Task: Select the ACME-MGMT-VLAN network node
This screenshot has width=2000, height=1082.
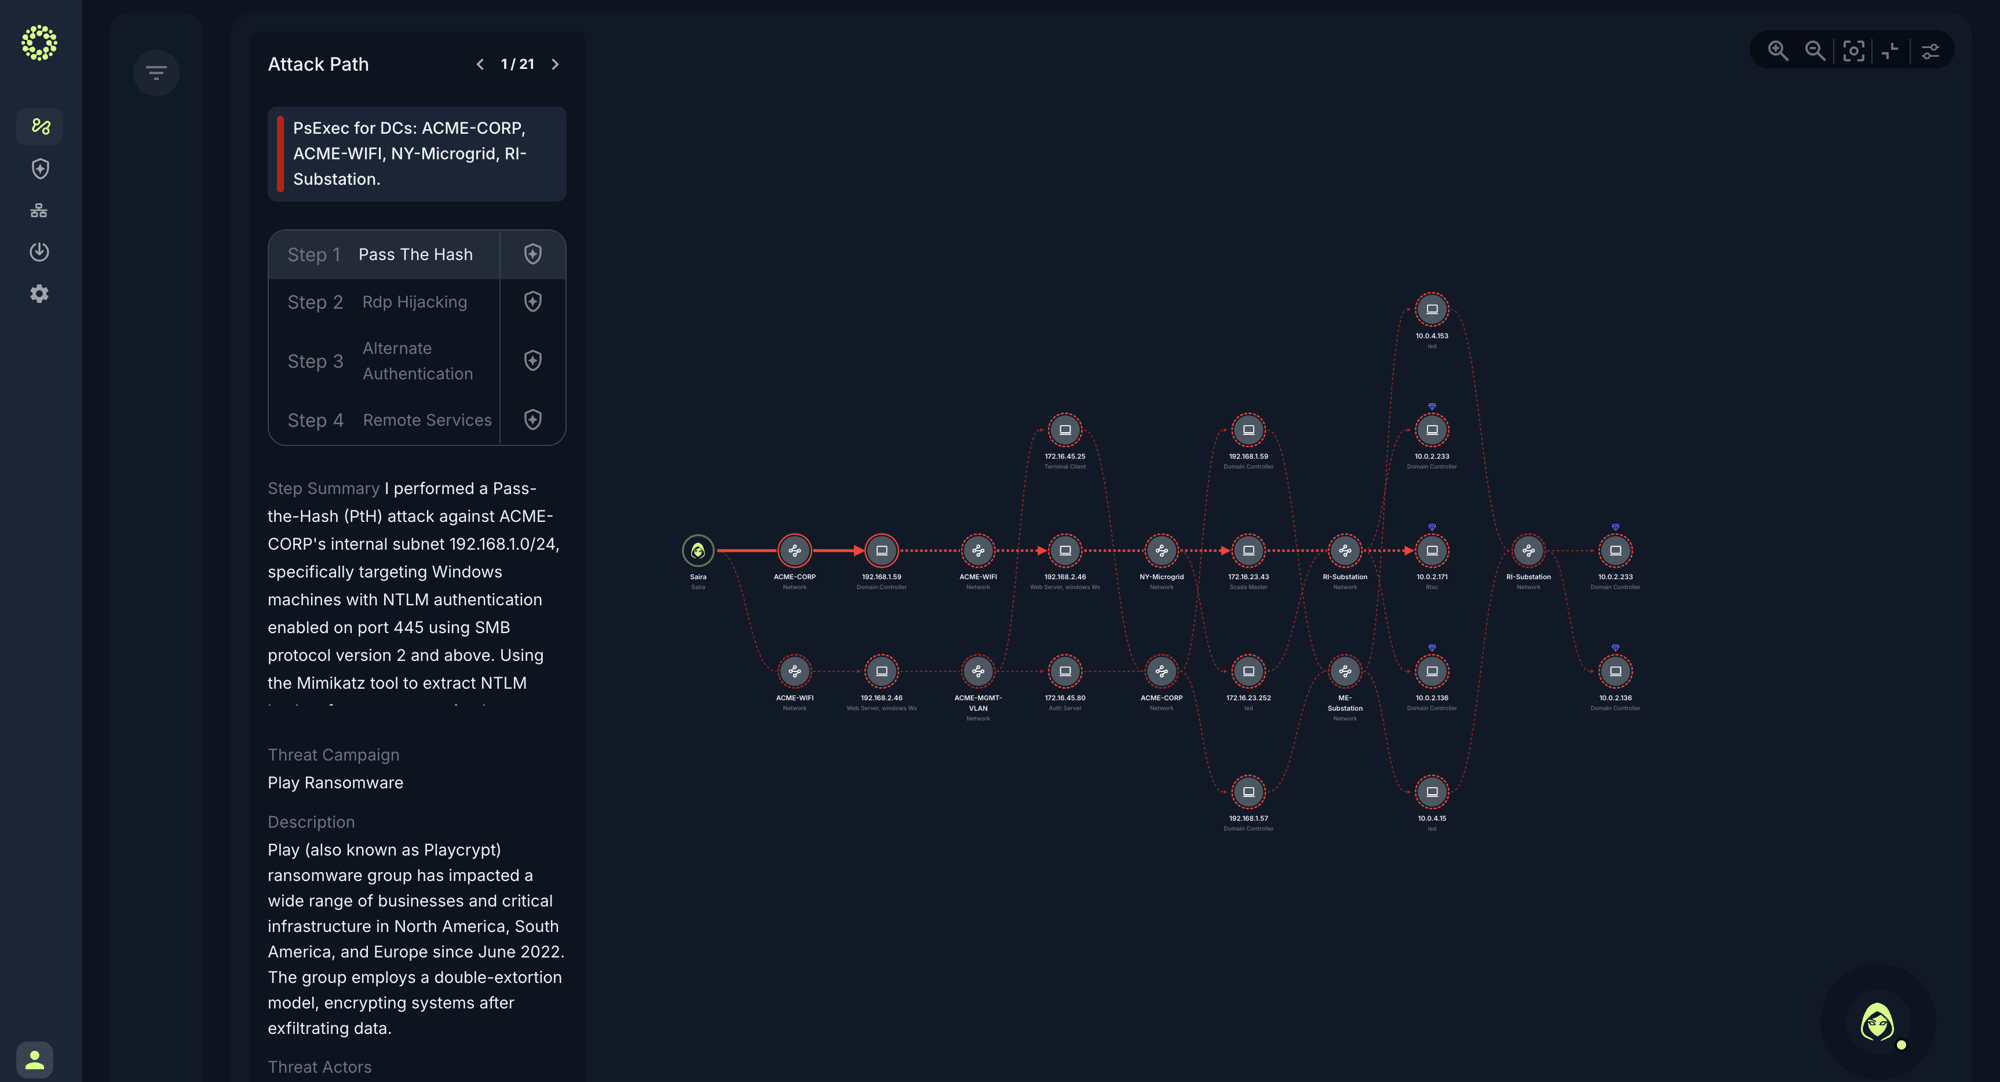Action: tap(978, 672)
